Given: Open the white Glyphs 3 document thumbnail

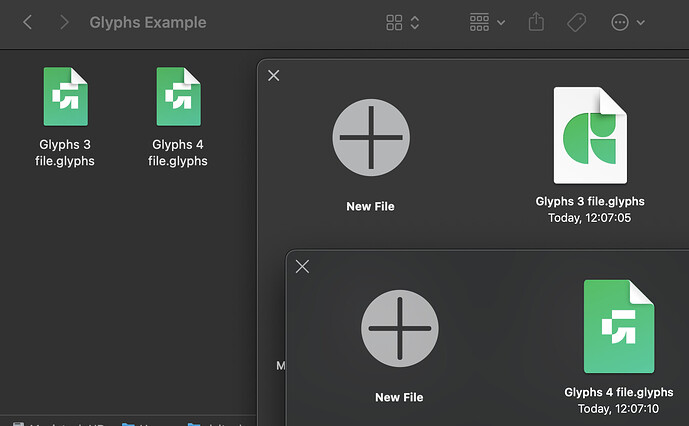Looking at the screenshot, I should (590, 135).
